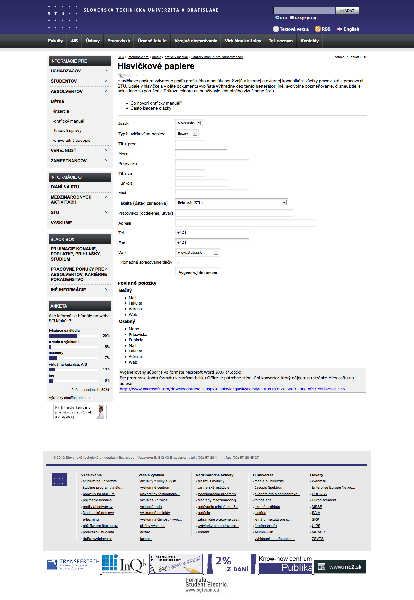Open the faculty selection dropdown
The image size is (414, 600).
(231, 202)
